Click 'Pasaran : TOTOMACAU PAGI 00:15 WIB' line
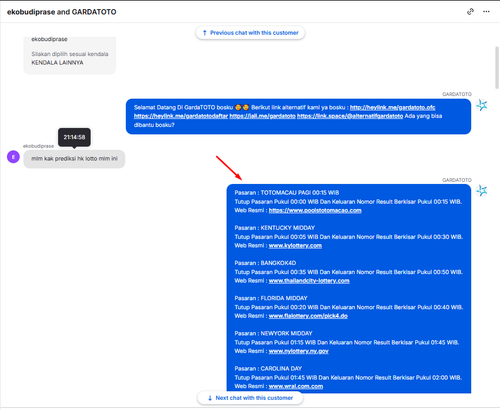 [287, 193]
